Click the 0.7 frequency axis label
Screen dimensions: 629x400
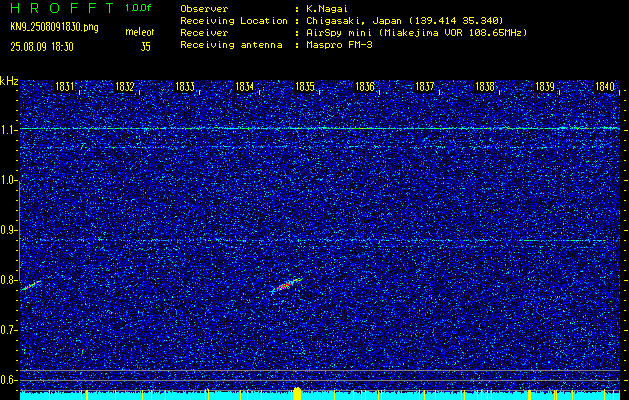click(8, 330)
